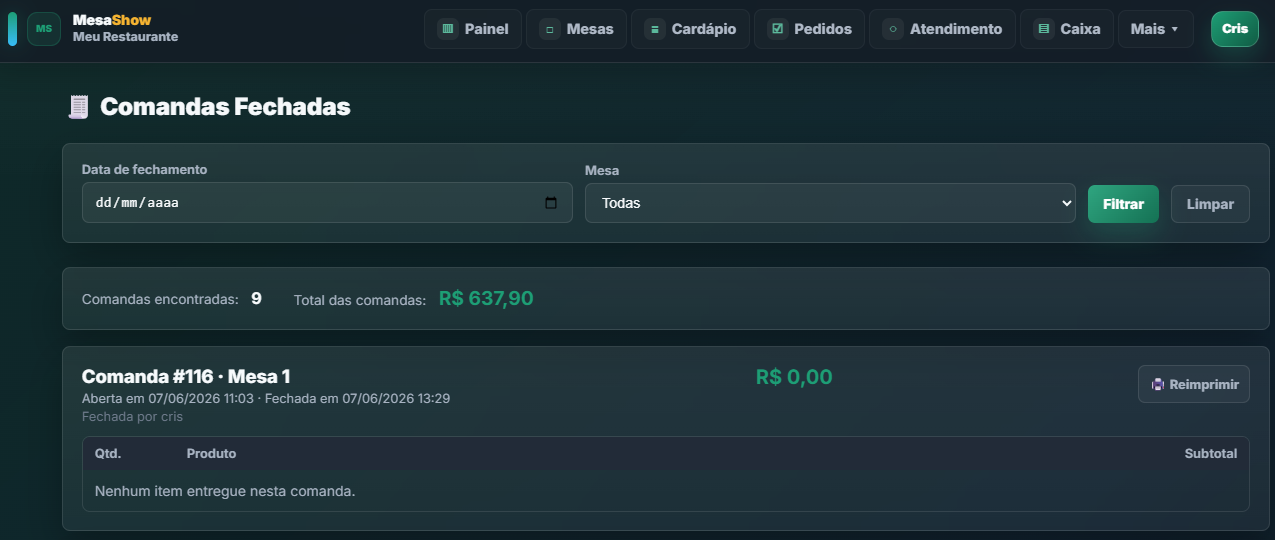Viewport: 1275px width, 540px height.
Task: Click the printer icon on Reimprimir
Action: tap(1158, 384)
